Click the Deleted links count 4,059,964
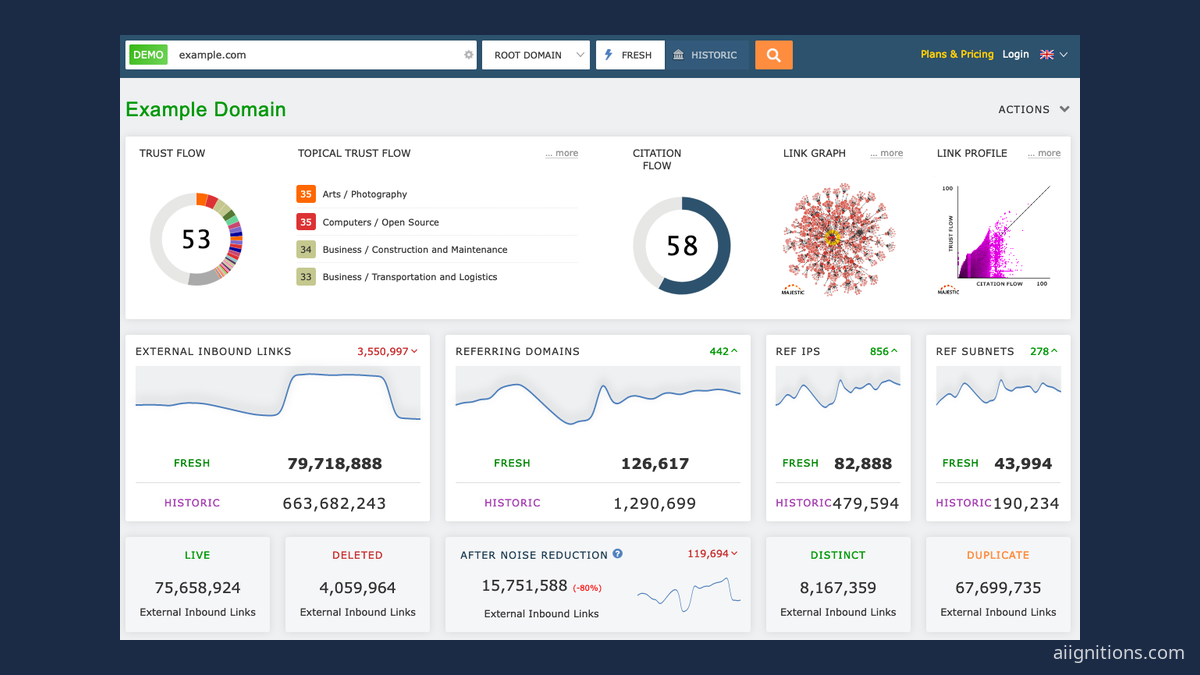The width and height of the screenshot is (1200, 675). point(358,588)
